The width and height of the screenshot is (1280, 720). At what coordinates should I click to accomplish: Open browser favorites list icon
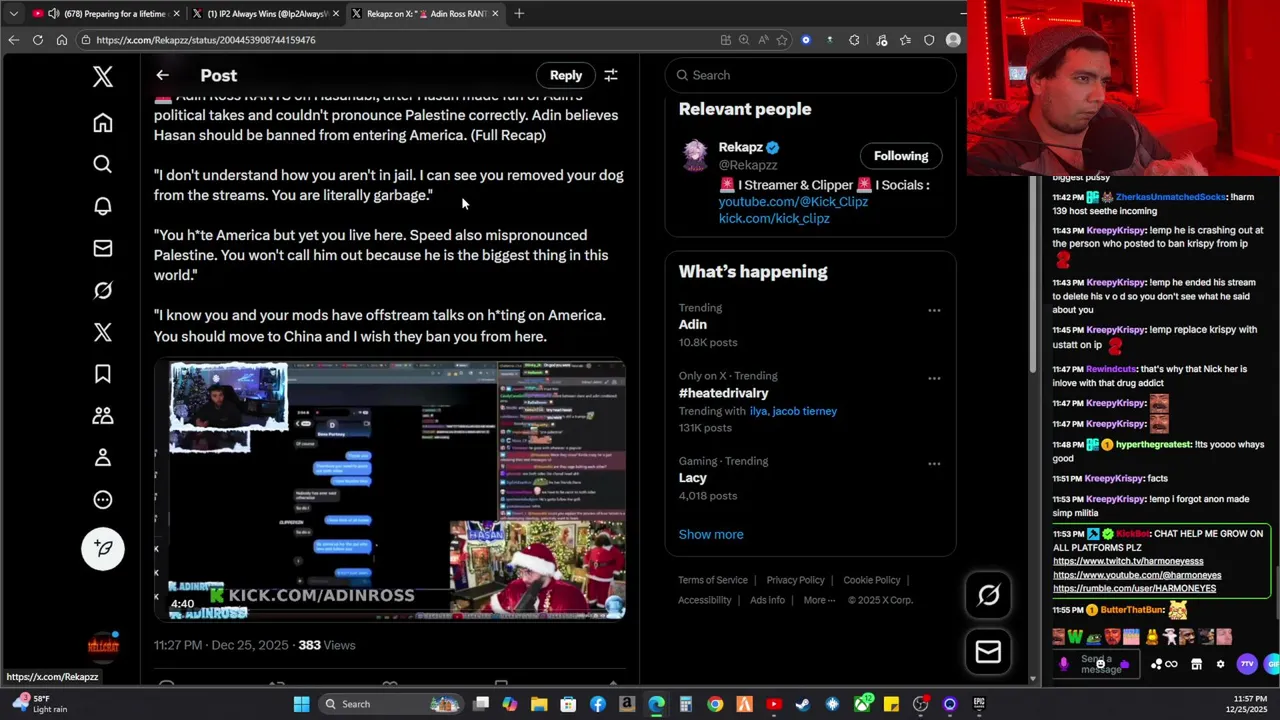(x=905, y=40)
